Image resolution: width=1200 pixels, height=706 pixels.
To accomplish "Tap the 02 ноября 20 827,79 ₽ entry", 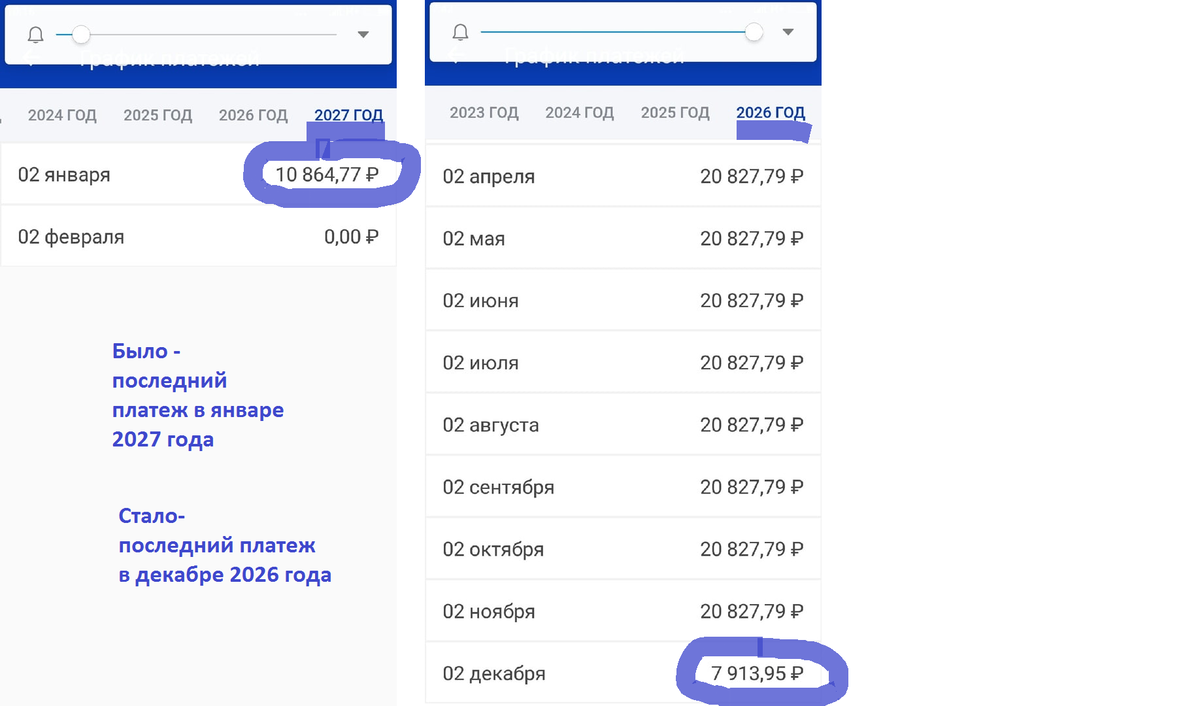I will 623,611.
